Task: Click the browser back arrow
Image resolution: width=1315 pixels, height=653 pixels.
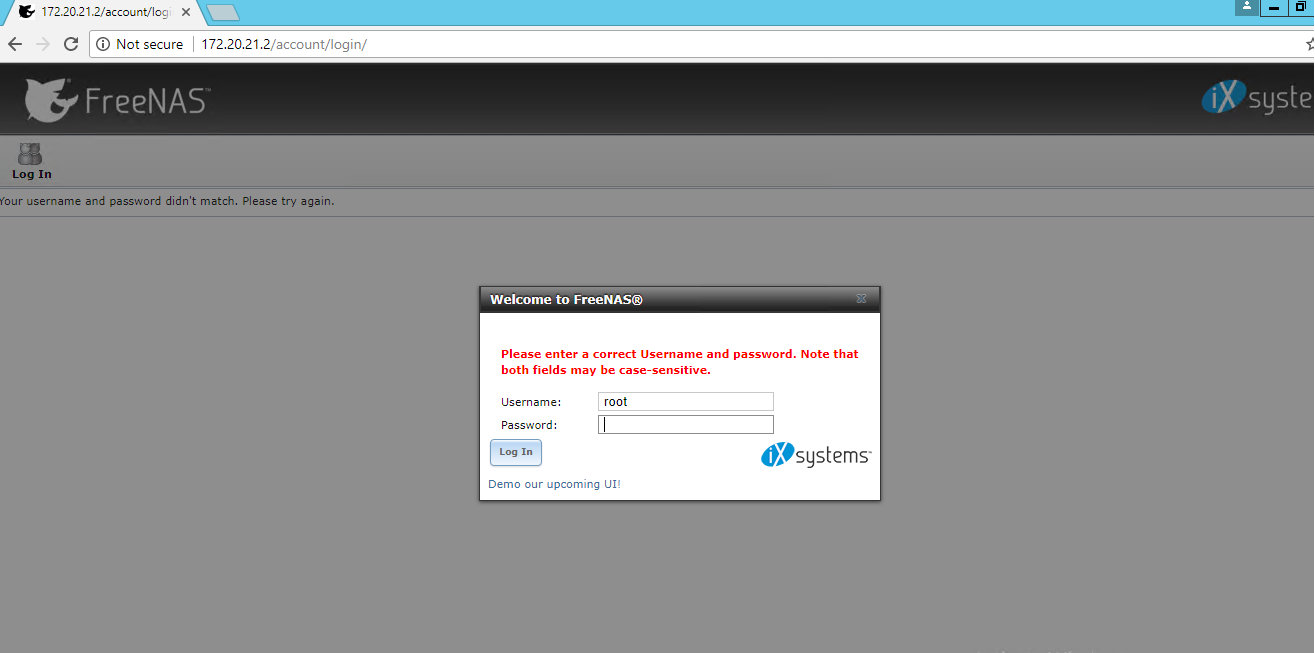Action: pyautogui.click(x=15, y=44)
